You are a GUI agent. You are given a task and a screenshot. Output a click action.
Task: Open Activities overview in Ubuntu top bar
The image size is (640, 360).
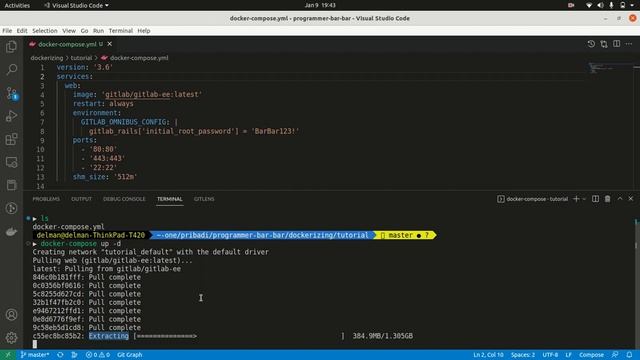pos(17,5)
